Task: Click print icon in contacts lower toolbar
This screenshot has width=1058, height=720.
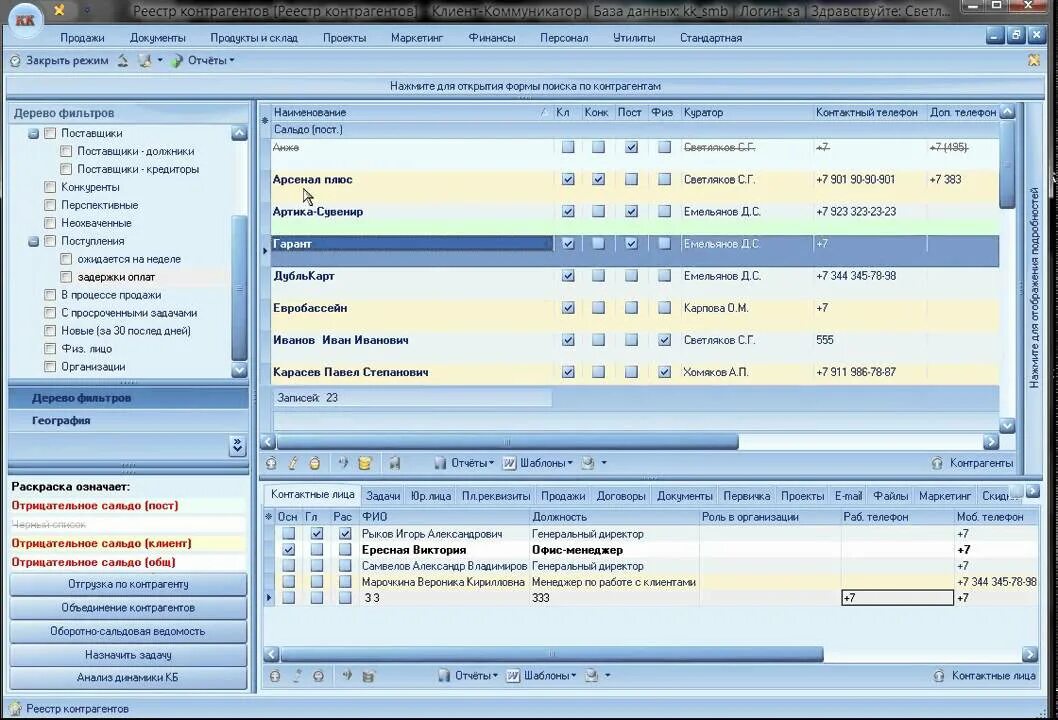Action: [592, 675]
